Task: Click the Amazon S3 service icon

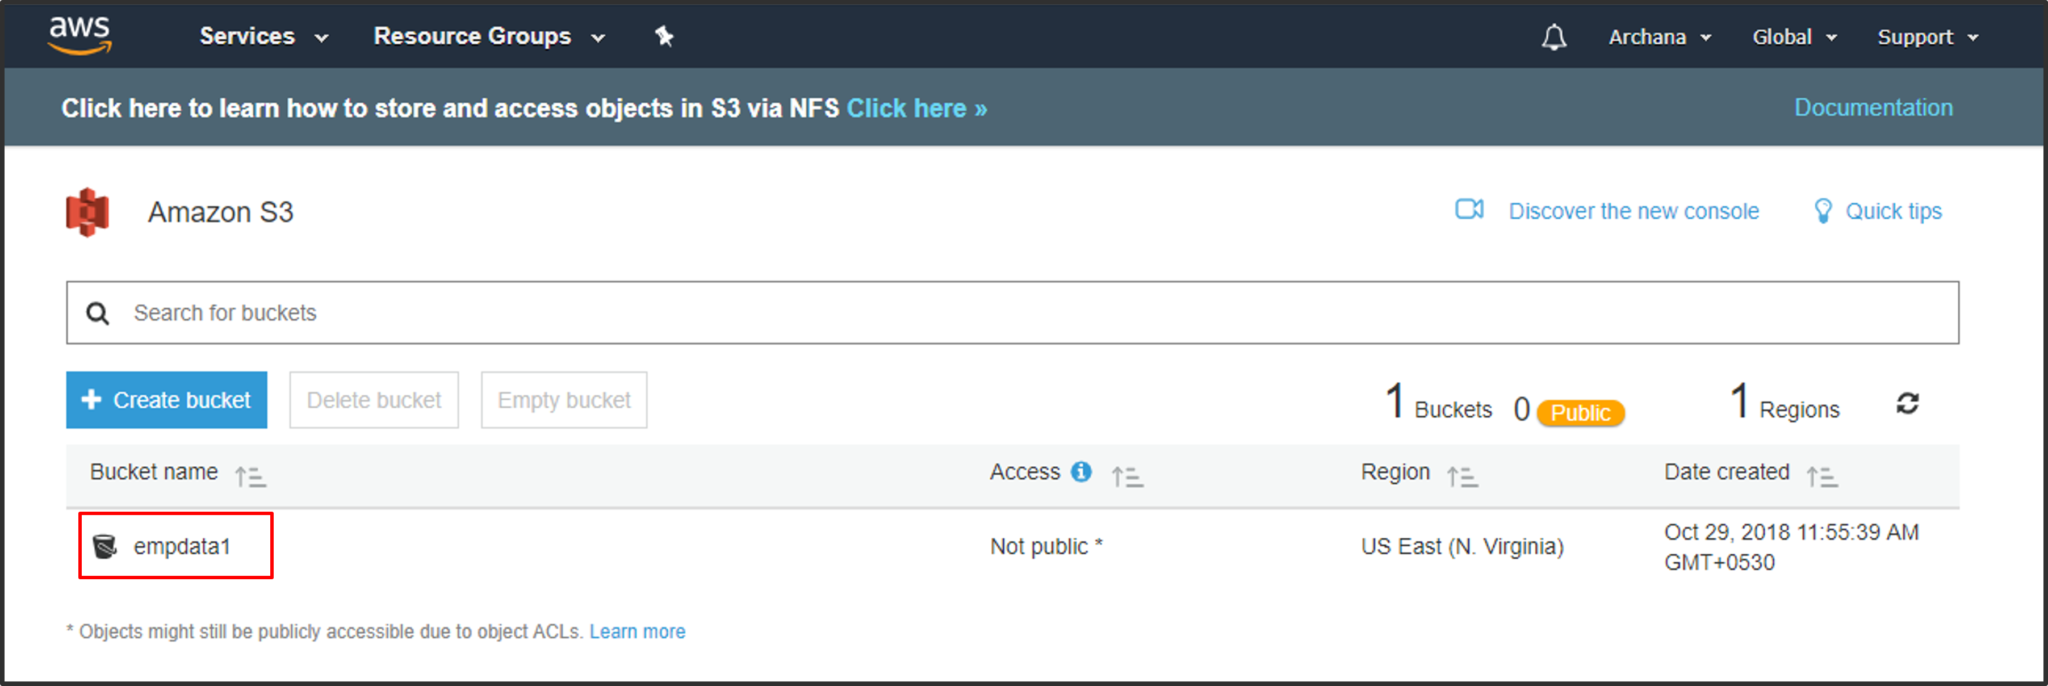Action: (88, 212)
